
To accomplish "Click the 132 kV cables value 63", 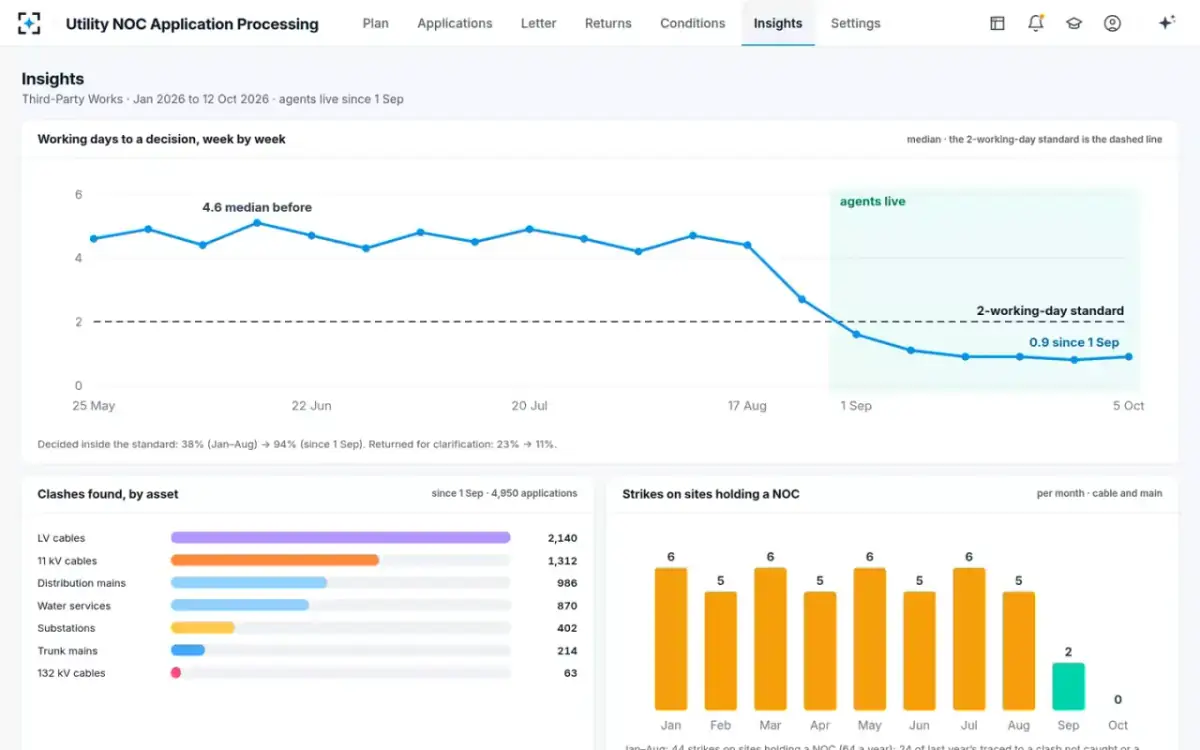I will (x=571, y=673).
